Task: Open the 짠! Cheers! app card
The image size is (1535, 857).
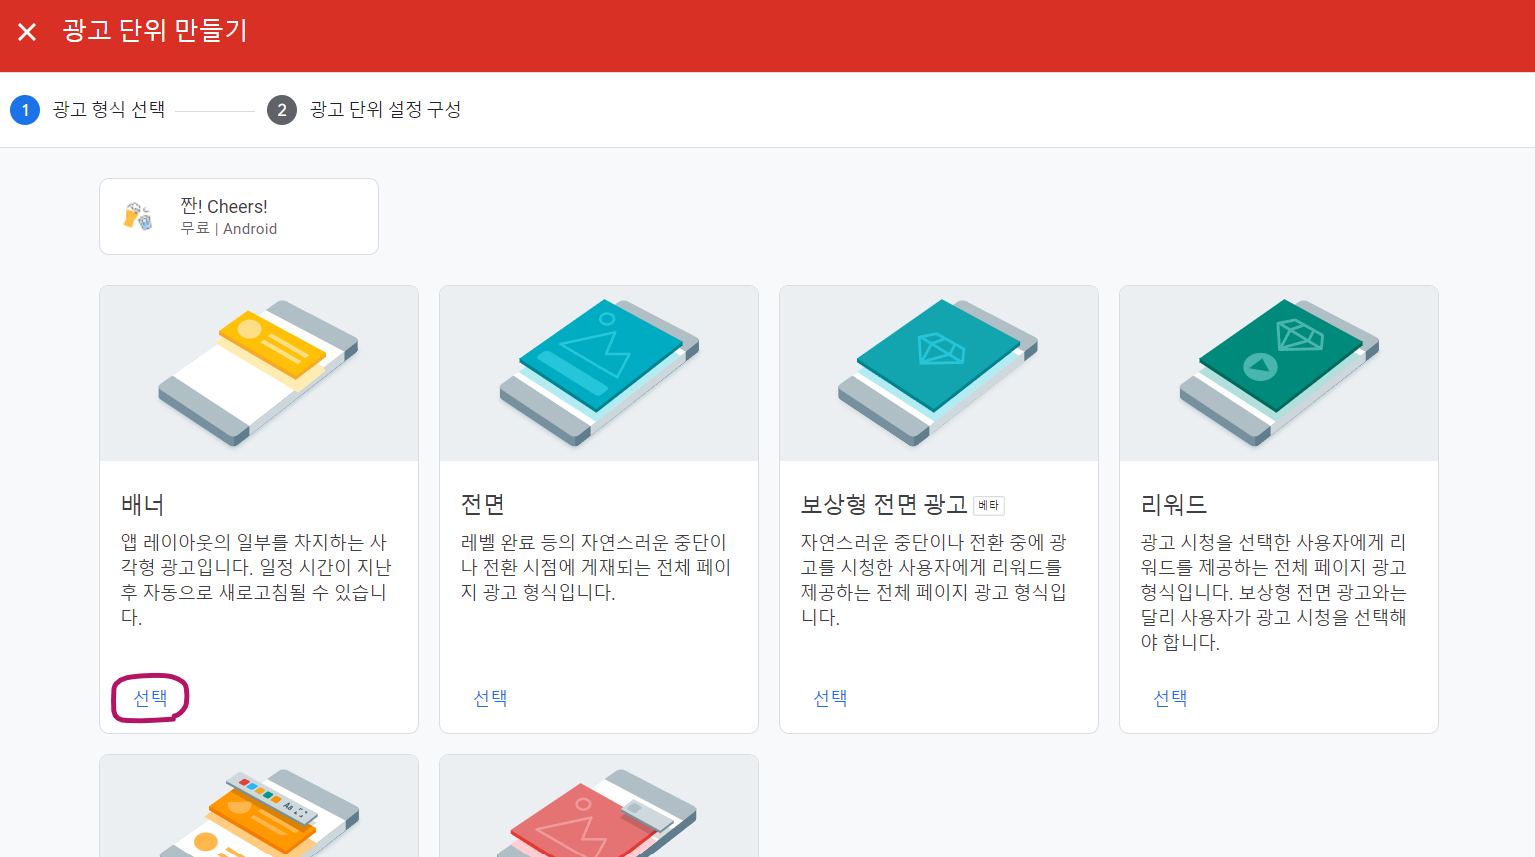Action: click(x=239, y=216)
